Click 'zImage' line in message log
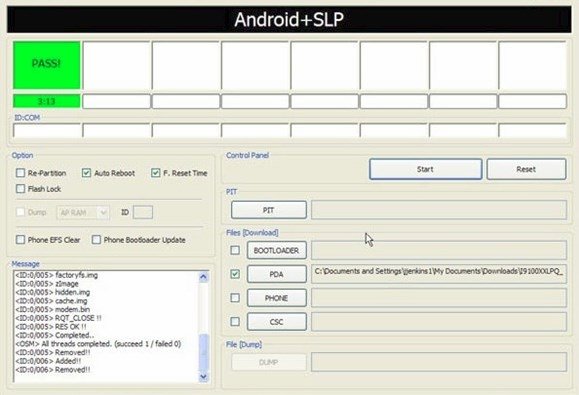The width and height of the screenshot is (579, 395). coord(47,284)
